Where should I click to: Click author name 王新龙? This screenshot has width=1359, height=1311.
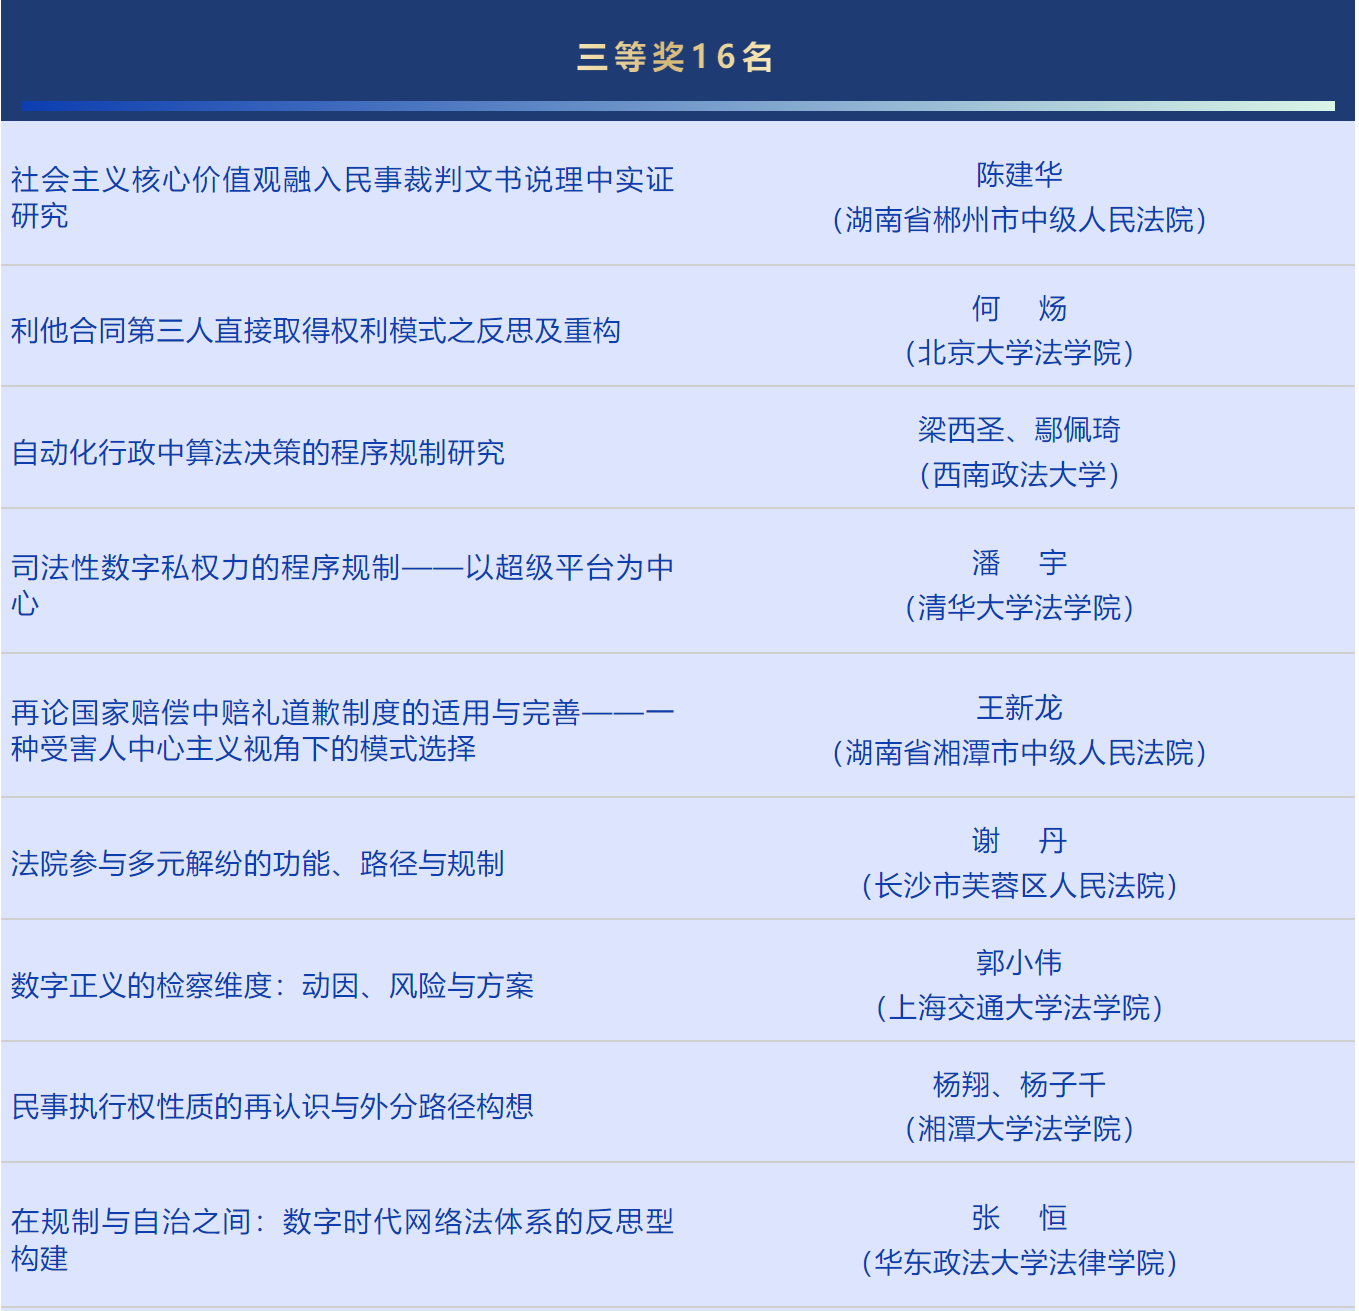click(x=1019, y=708)
